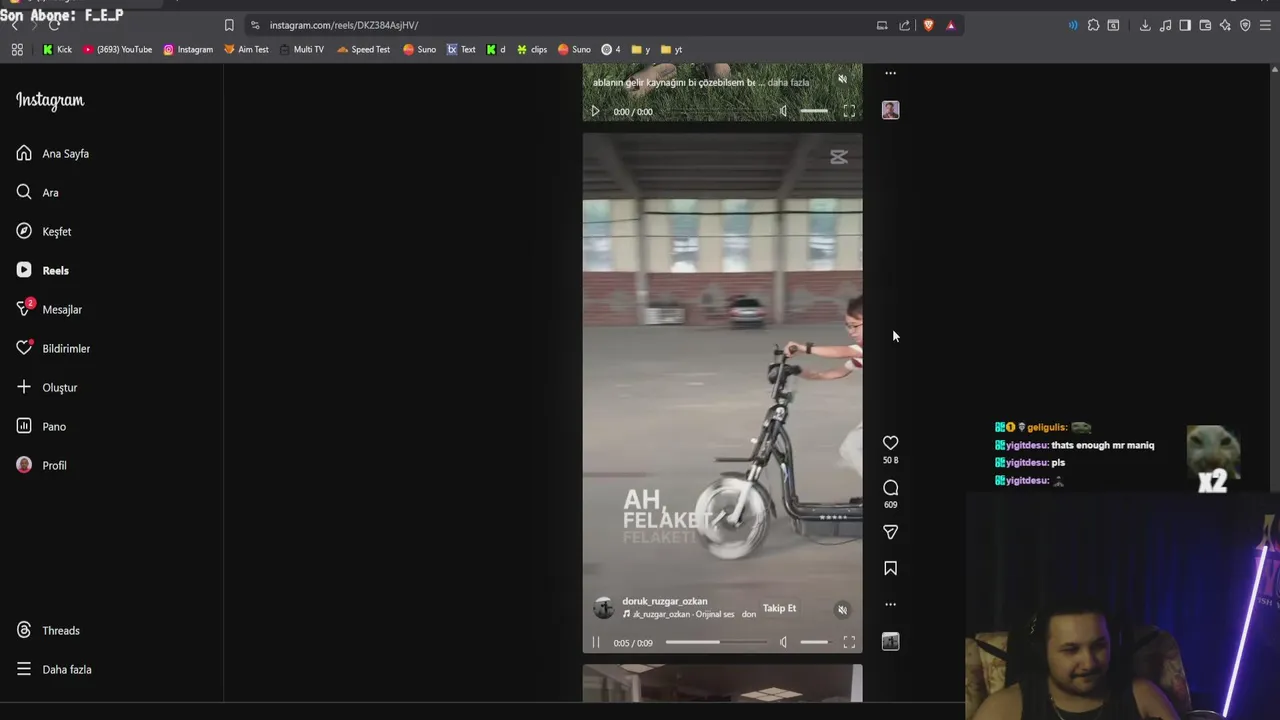Click Oluştur to create a post

coord(46,387)
